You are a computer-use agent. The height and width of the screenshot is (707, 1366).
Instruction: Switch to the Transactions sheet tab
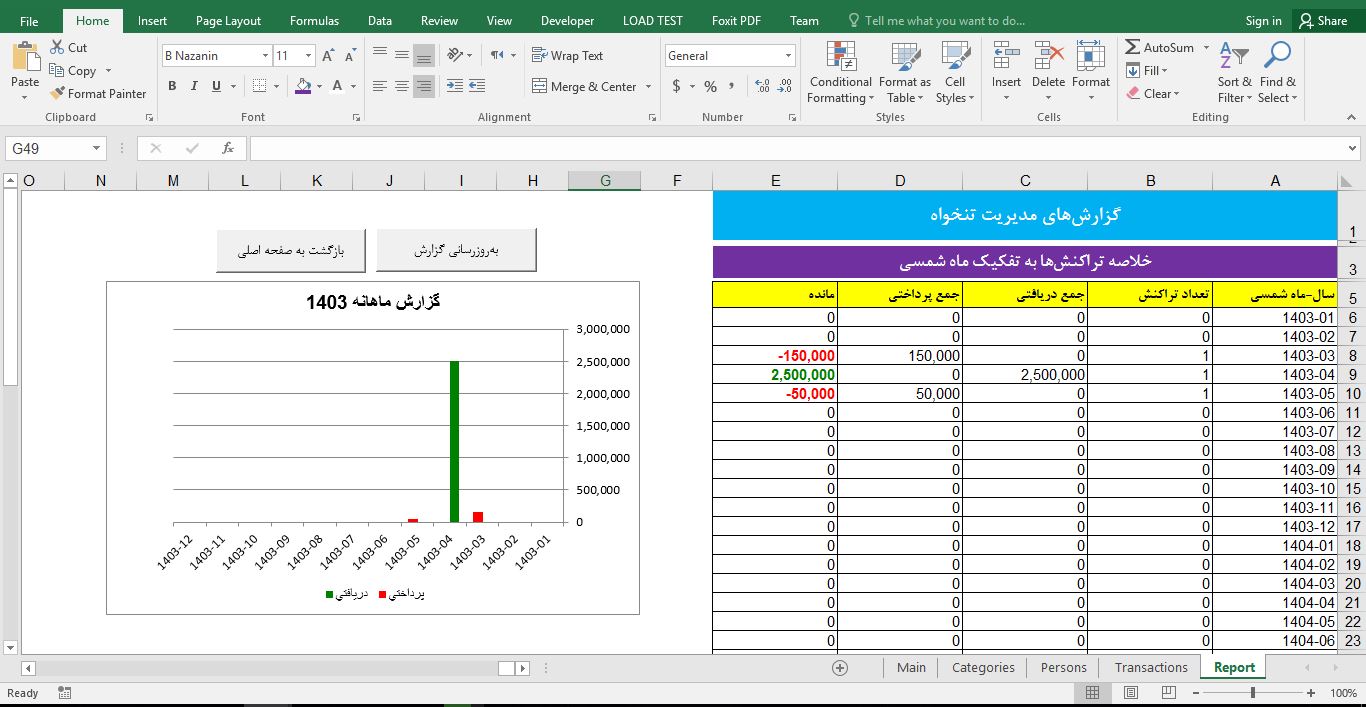click(x=1150, y=667)
